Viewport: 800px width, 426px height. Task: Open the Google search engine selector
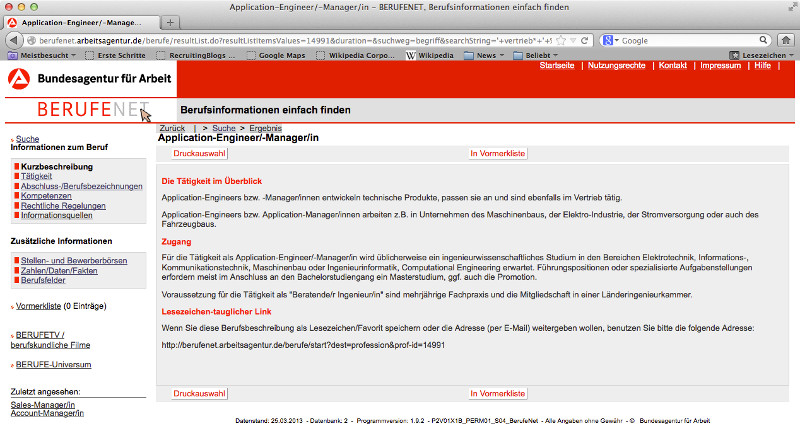pyautogui.click(x=610, y=40)
